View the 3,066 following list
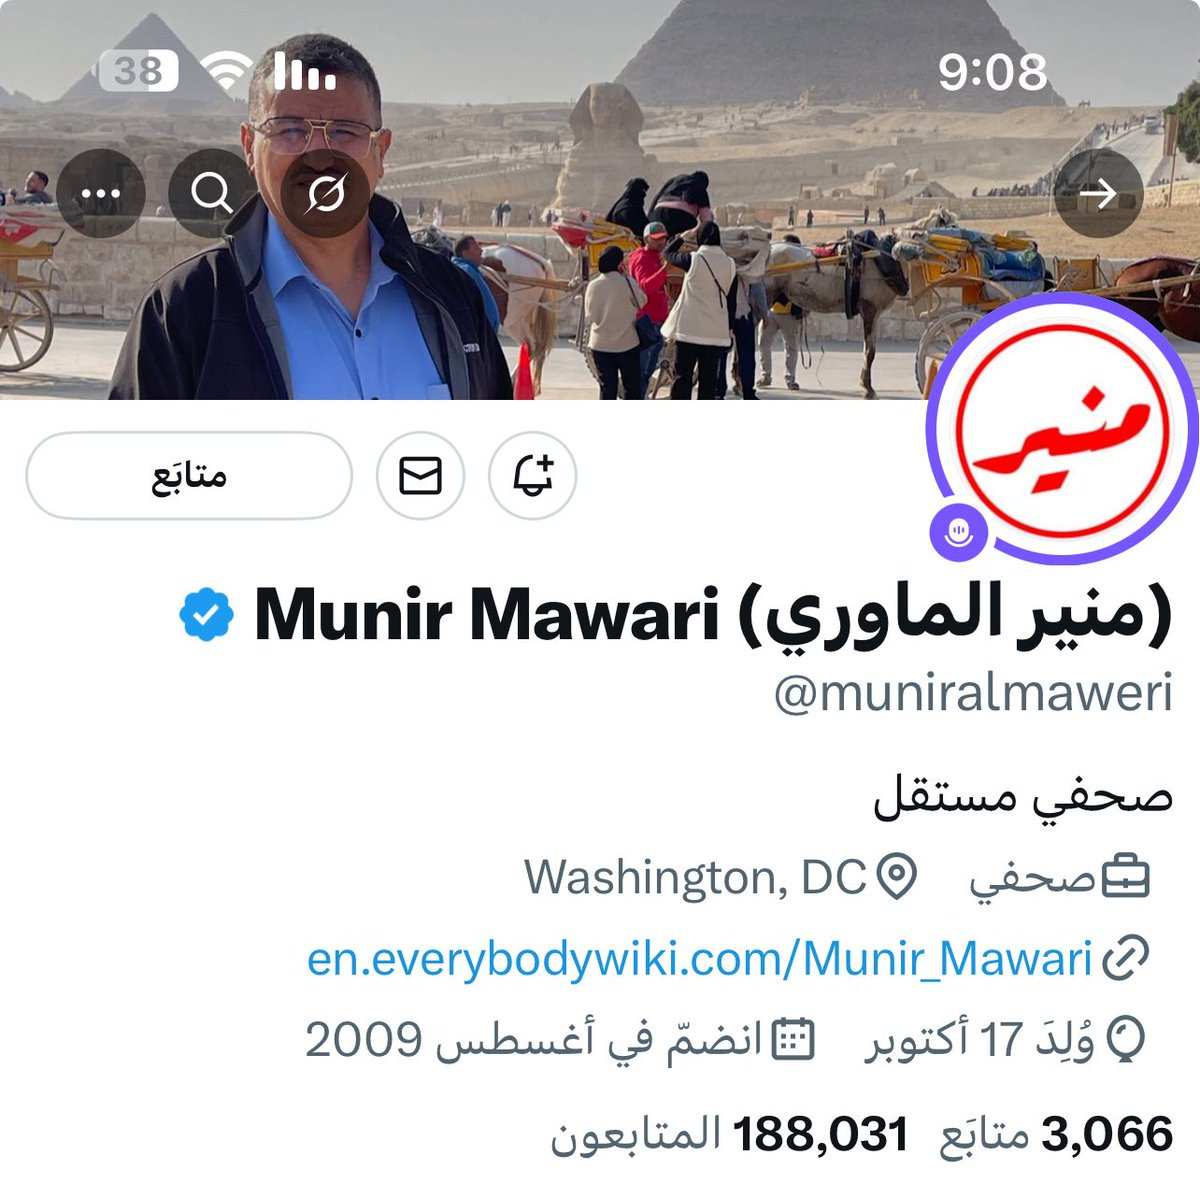Image resolution: width=1200 pixels, height=1198 pixels. coord(1056,1134)
